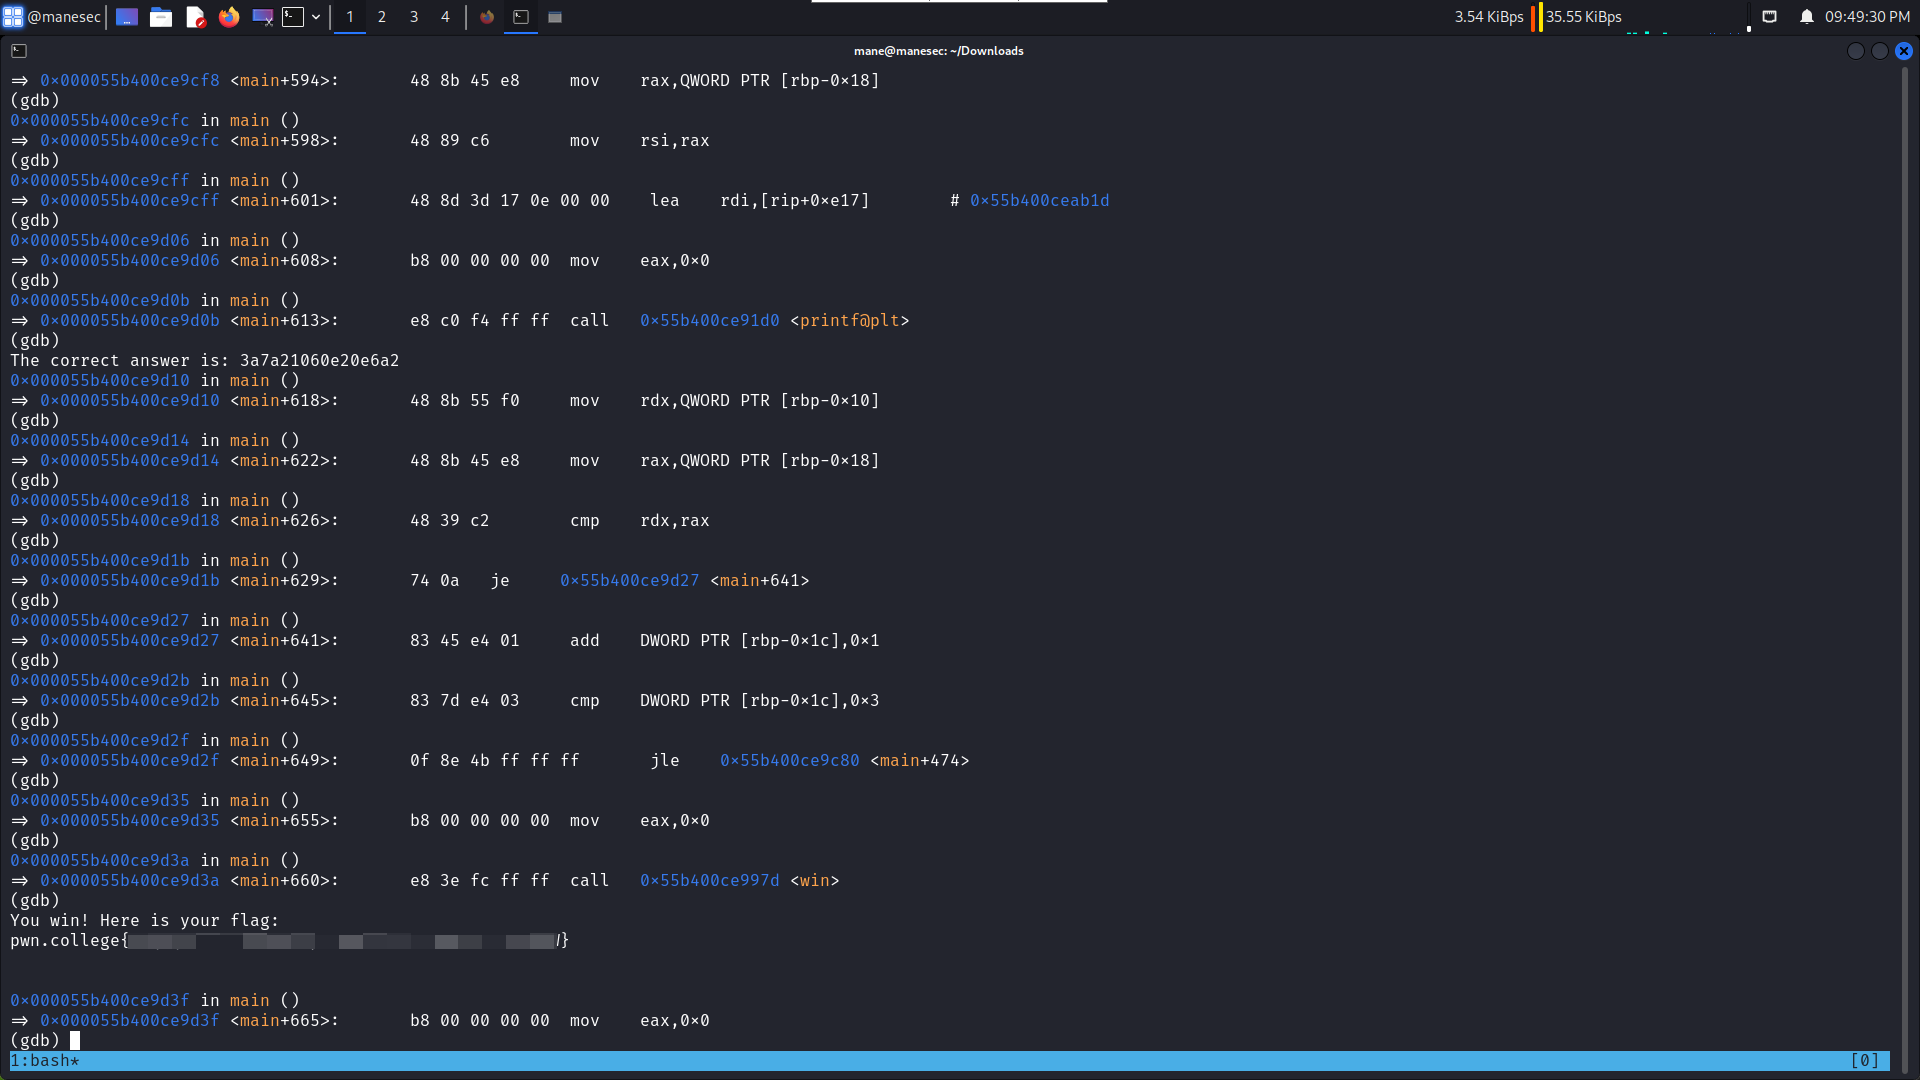Click the notification bell icon
Screen dimensions: 1920x1080
[1807, 16]
